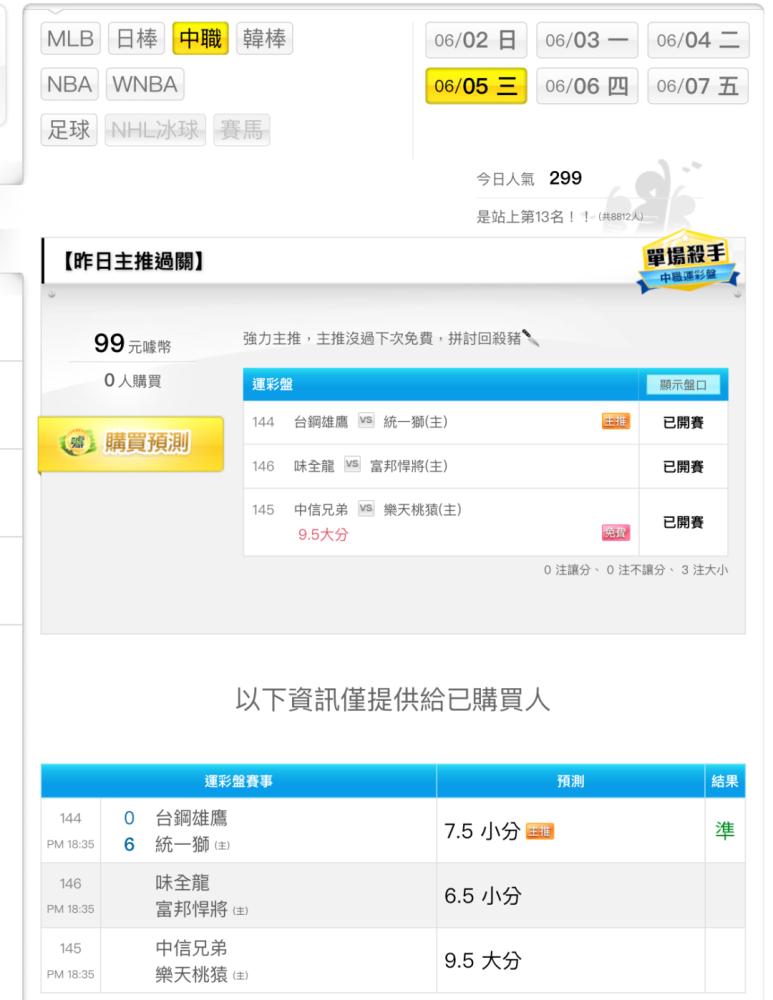This screenshot has width=773, height=1000.
Task: Select the 06/07 五 date button
Action: tap(698, 85)
